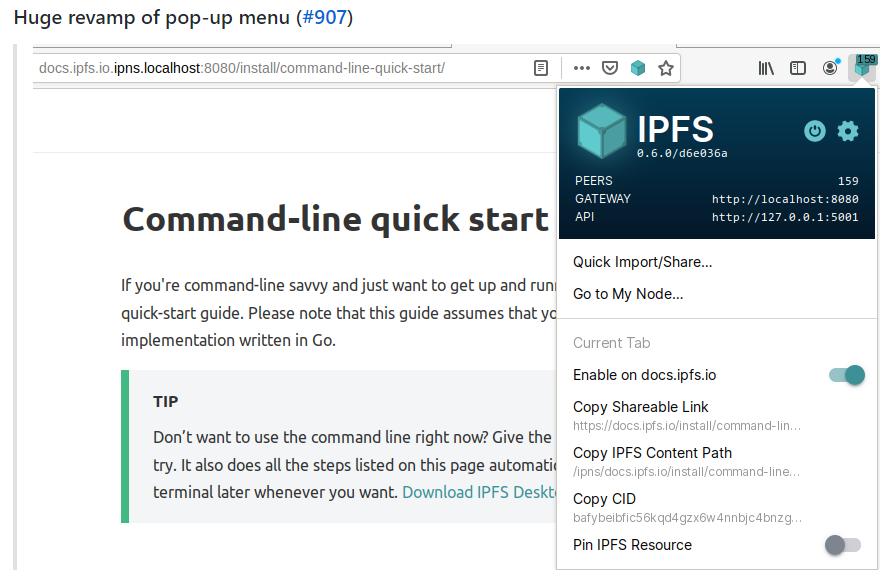
Task: Open page actions three-dot menu
Action: click(581, 68)
